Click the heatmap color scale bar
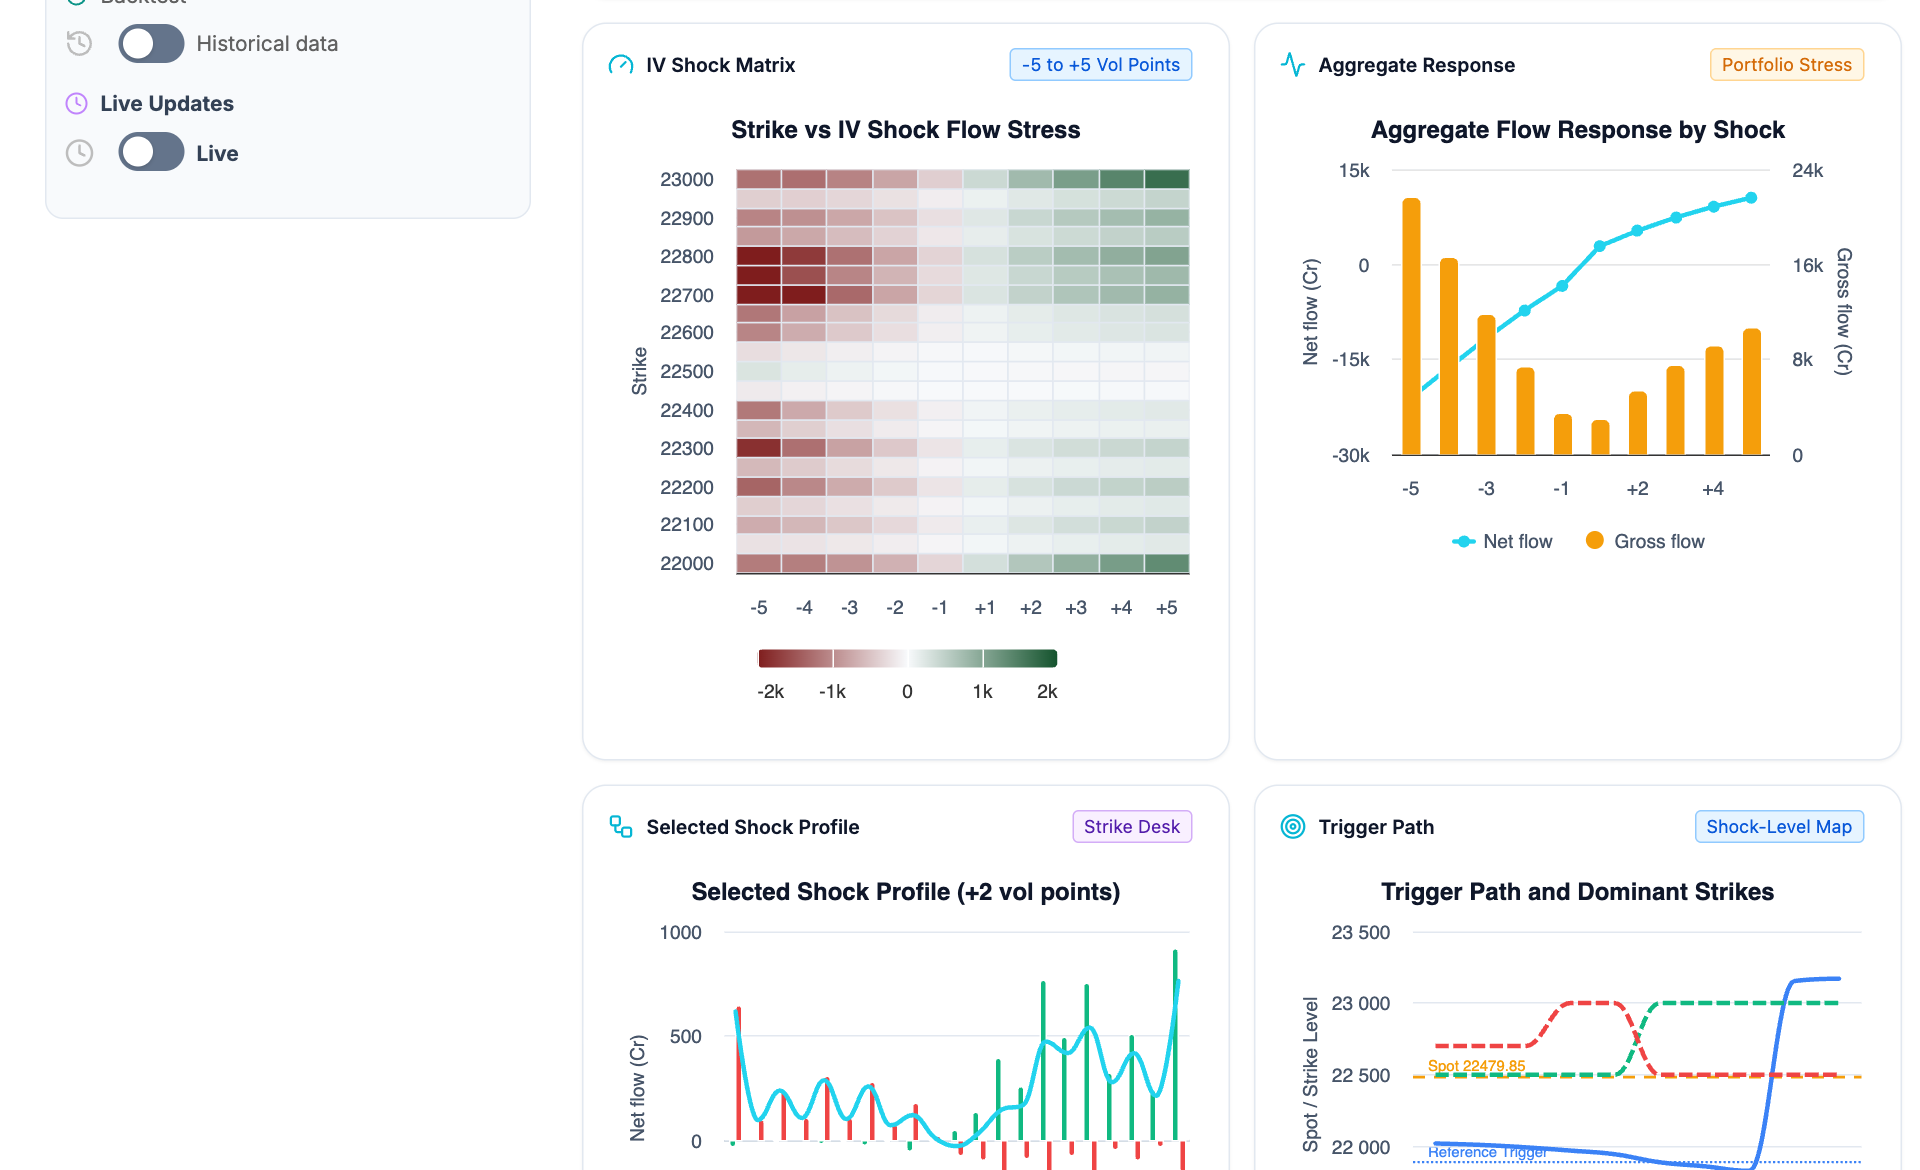This screenshot has height=1170, width=1920. point(907,658)
